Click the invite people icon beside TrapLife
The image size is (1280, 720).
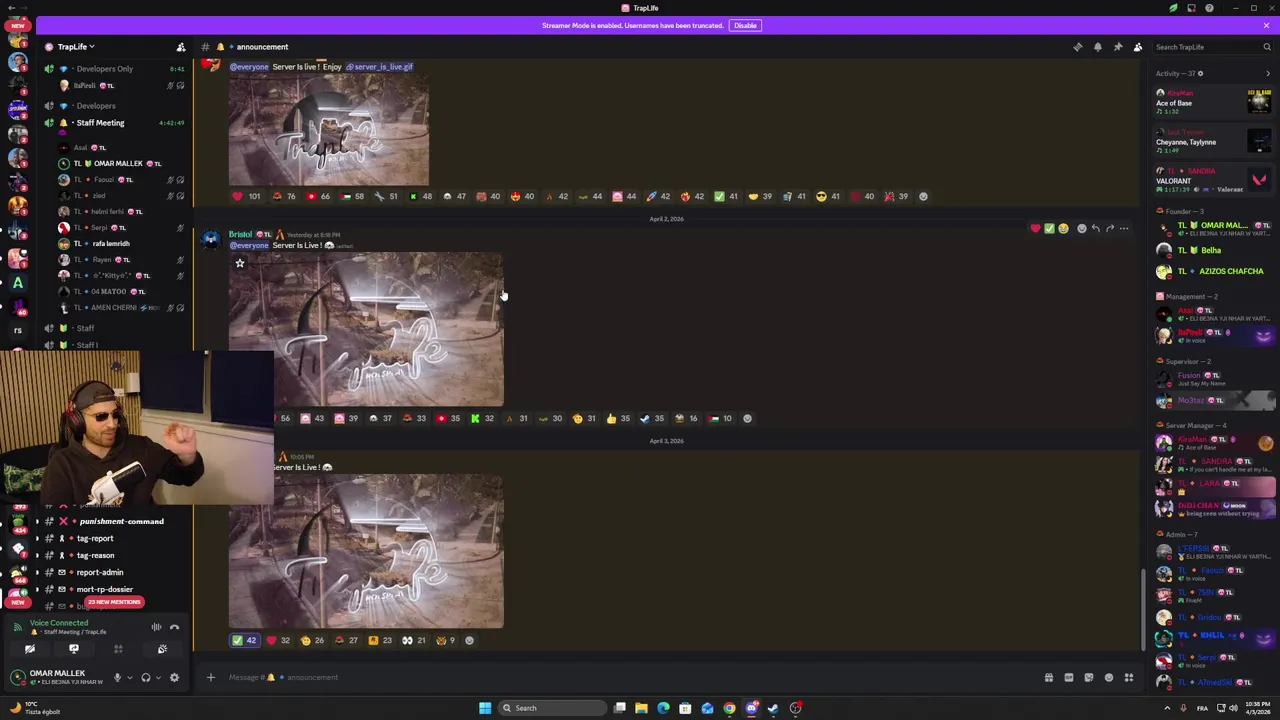[x=181, y=47]
